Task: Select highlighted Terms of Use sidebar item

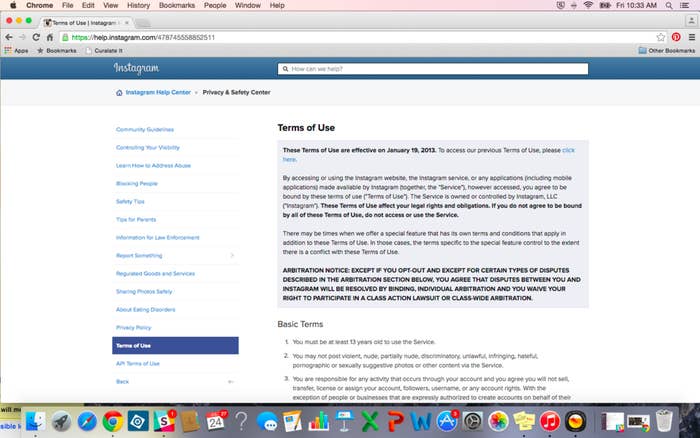Action: click(175, 346)
